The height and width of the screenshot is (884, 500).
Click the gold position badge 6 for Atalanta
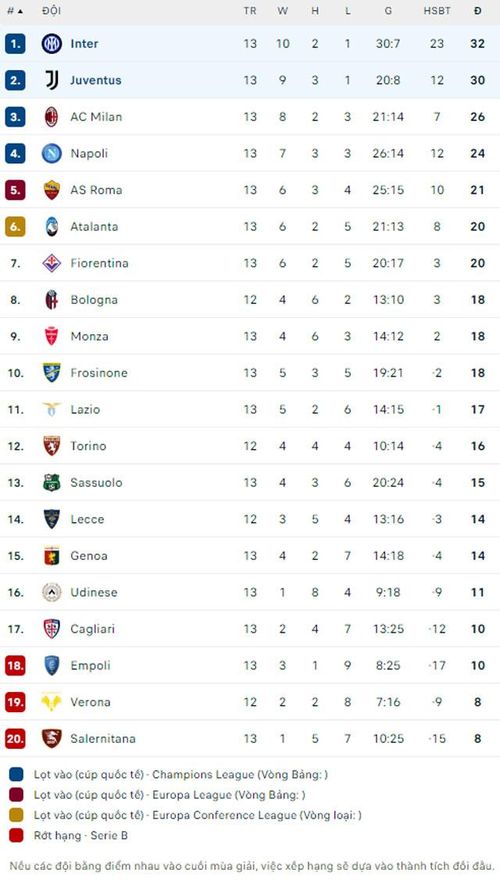[15, 227]
